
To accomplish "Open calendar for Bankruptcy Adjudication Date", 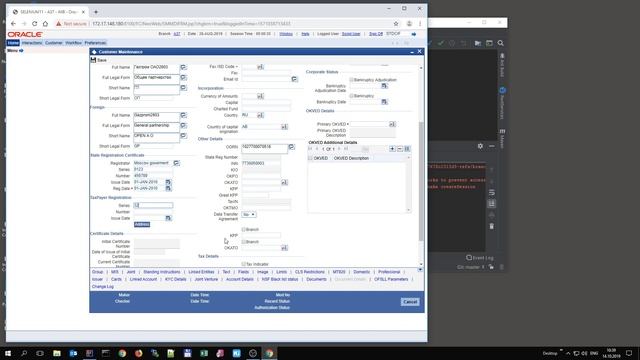I will tap(384, 86).
